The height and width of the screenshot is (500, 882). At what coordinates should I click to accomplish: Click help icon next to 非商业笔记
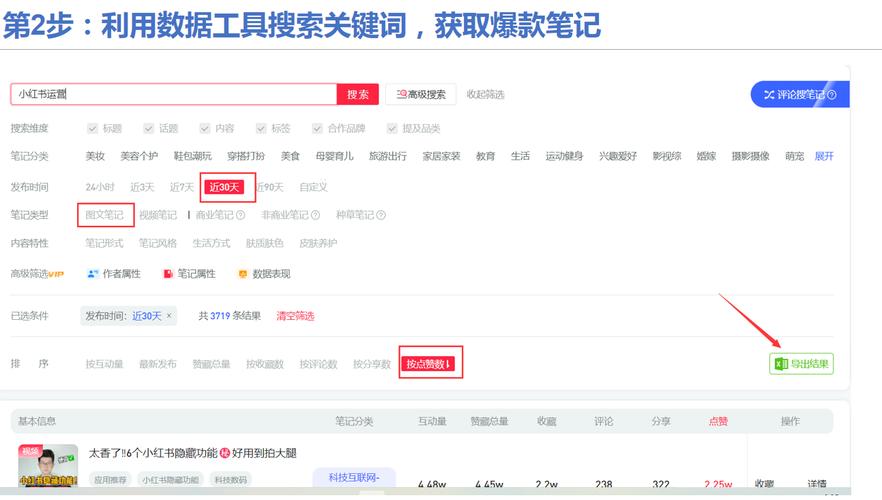click(315, 215)
